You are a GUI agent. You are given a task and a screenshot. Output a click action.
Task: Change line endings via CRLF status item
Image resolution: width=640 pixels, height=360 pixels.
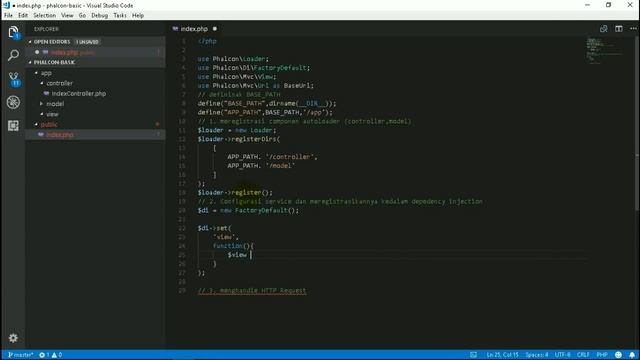(x=583, y=355)
